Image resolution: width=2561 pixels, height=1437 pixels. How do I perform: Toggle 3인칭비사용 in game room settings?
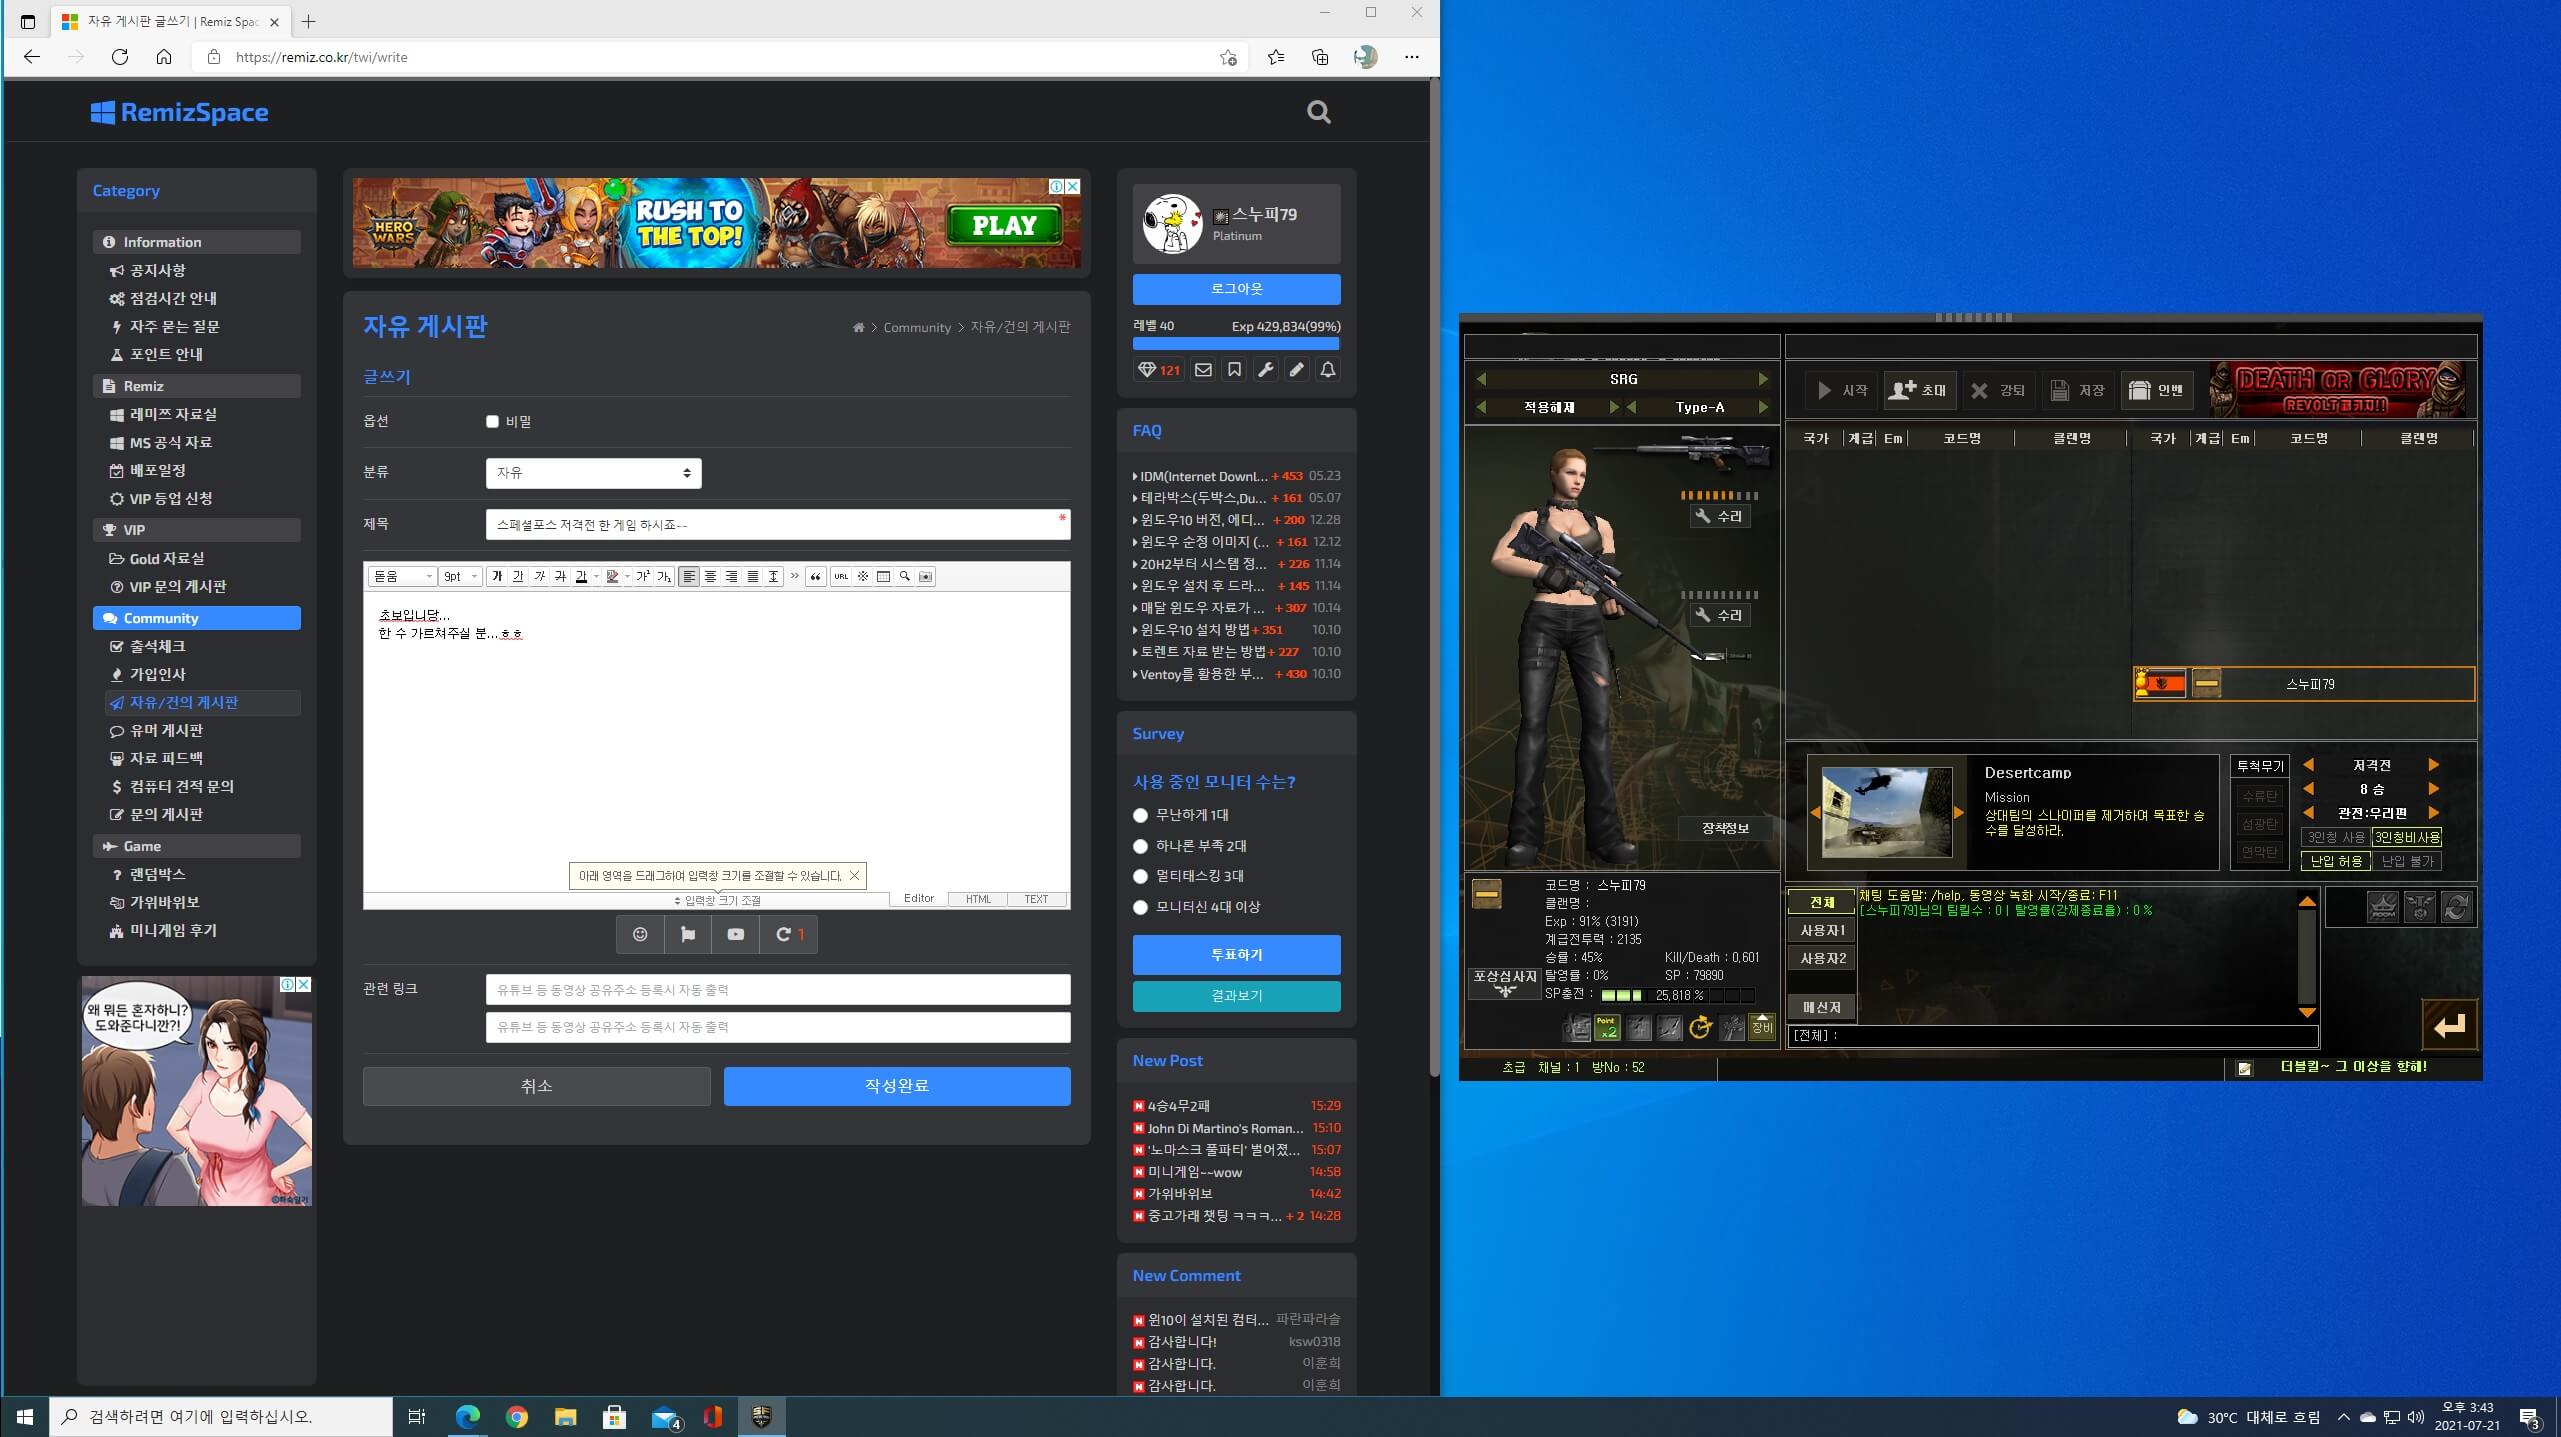coord(2407,837)
